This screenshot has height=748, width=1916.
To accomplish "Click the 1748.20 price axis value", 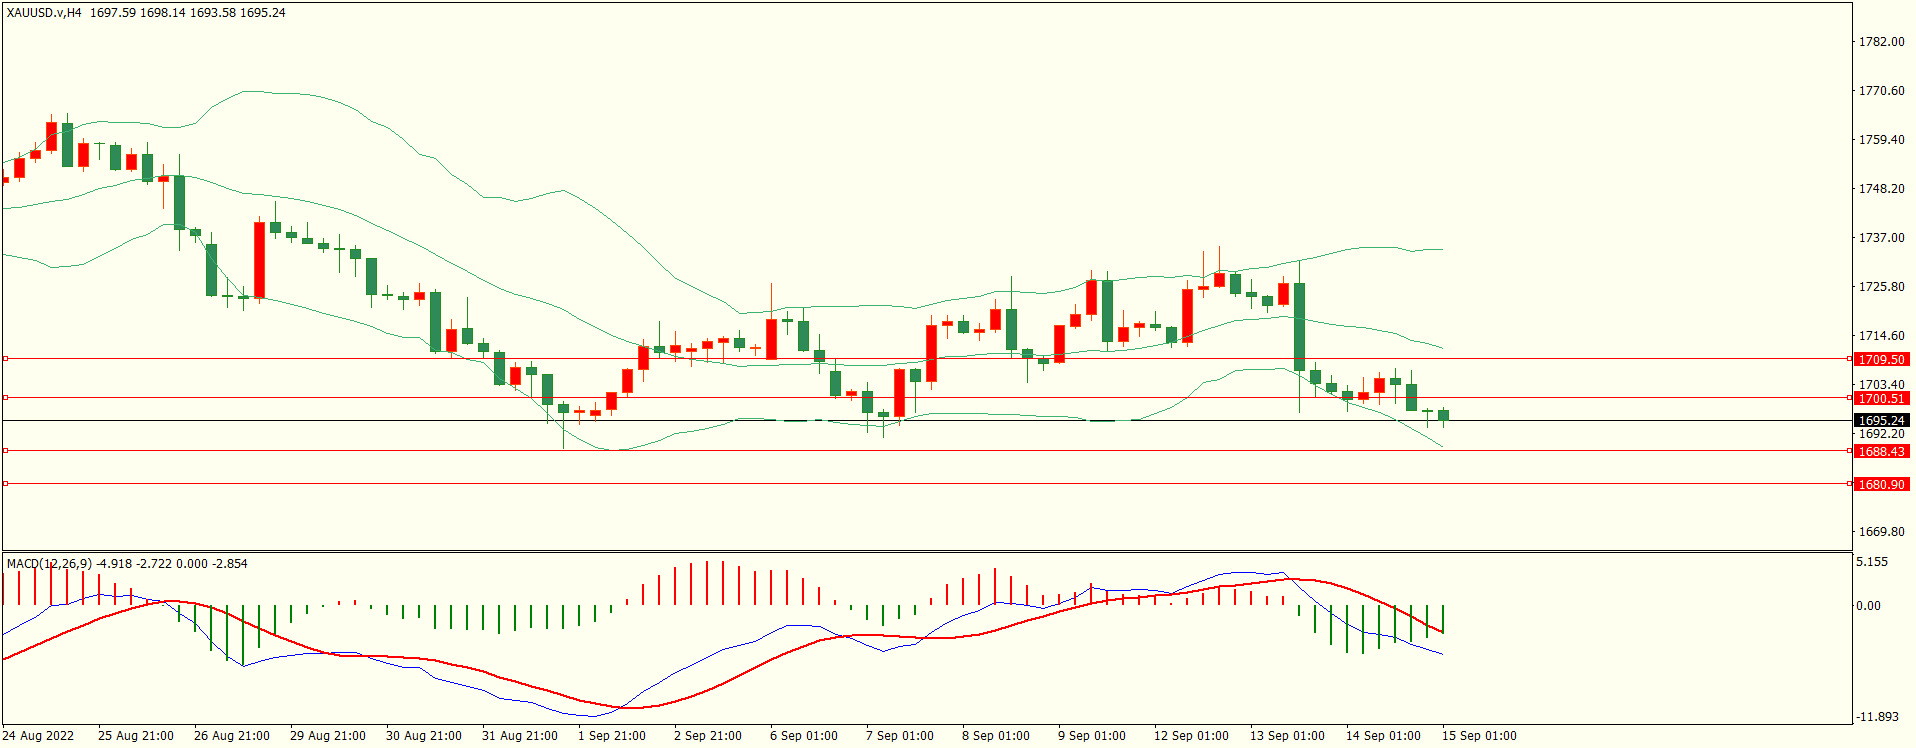I will (1881, 189).
